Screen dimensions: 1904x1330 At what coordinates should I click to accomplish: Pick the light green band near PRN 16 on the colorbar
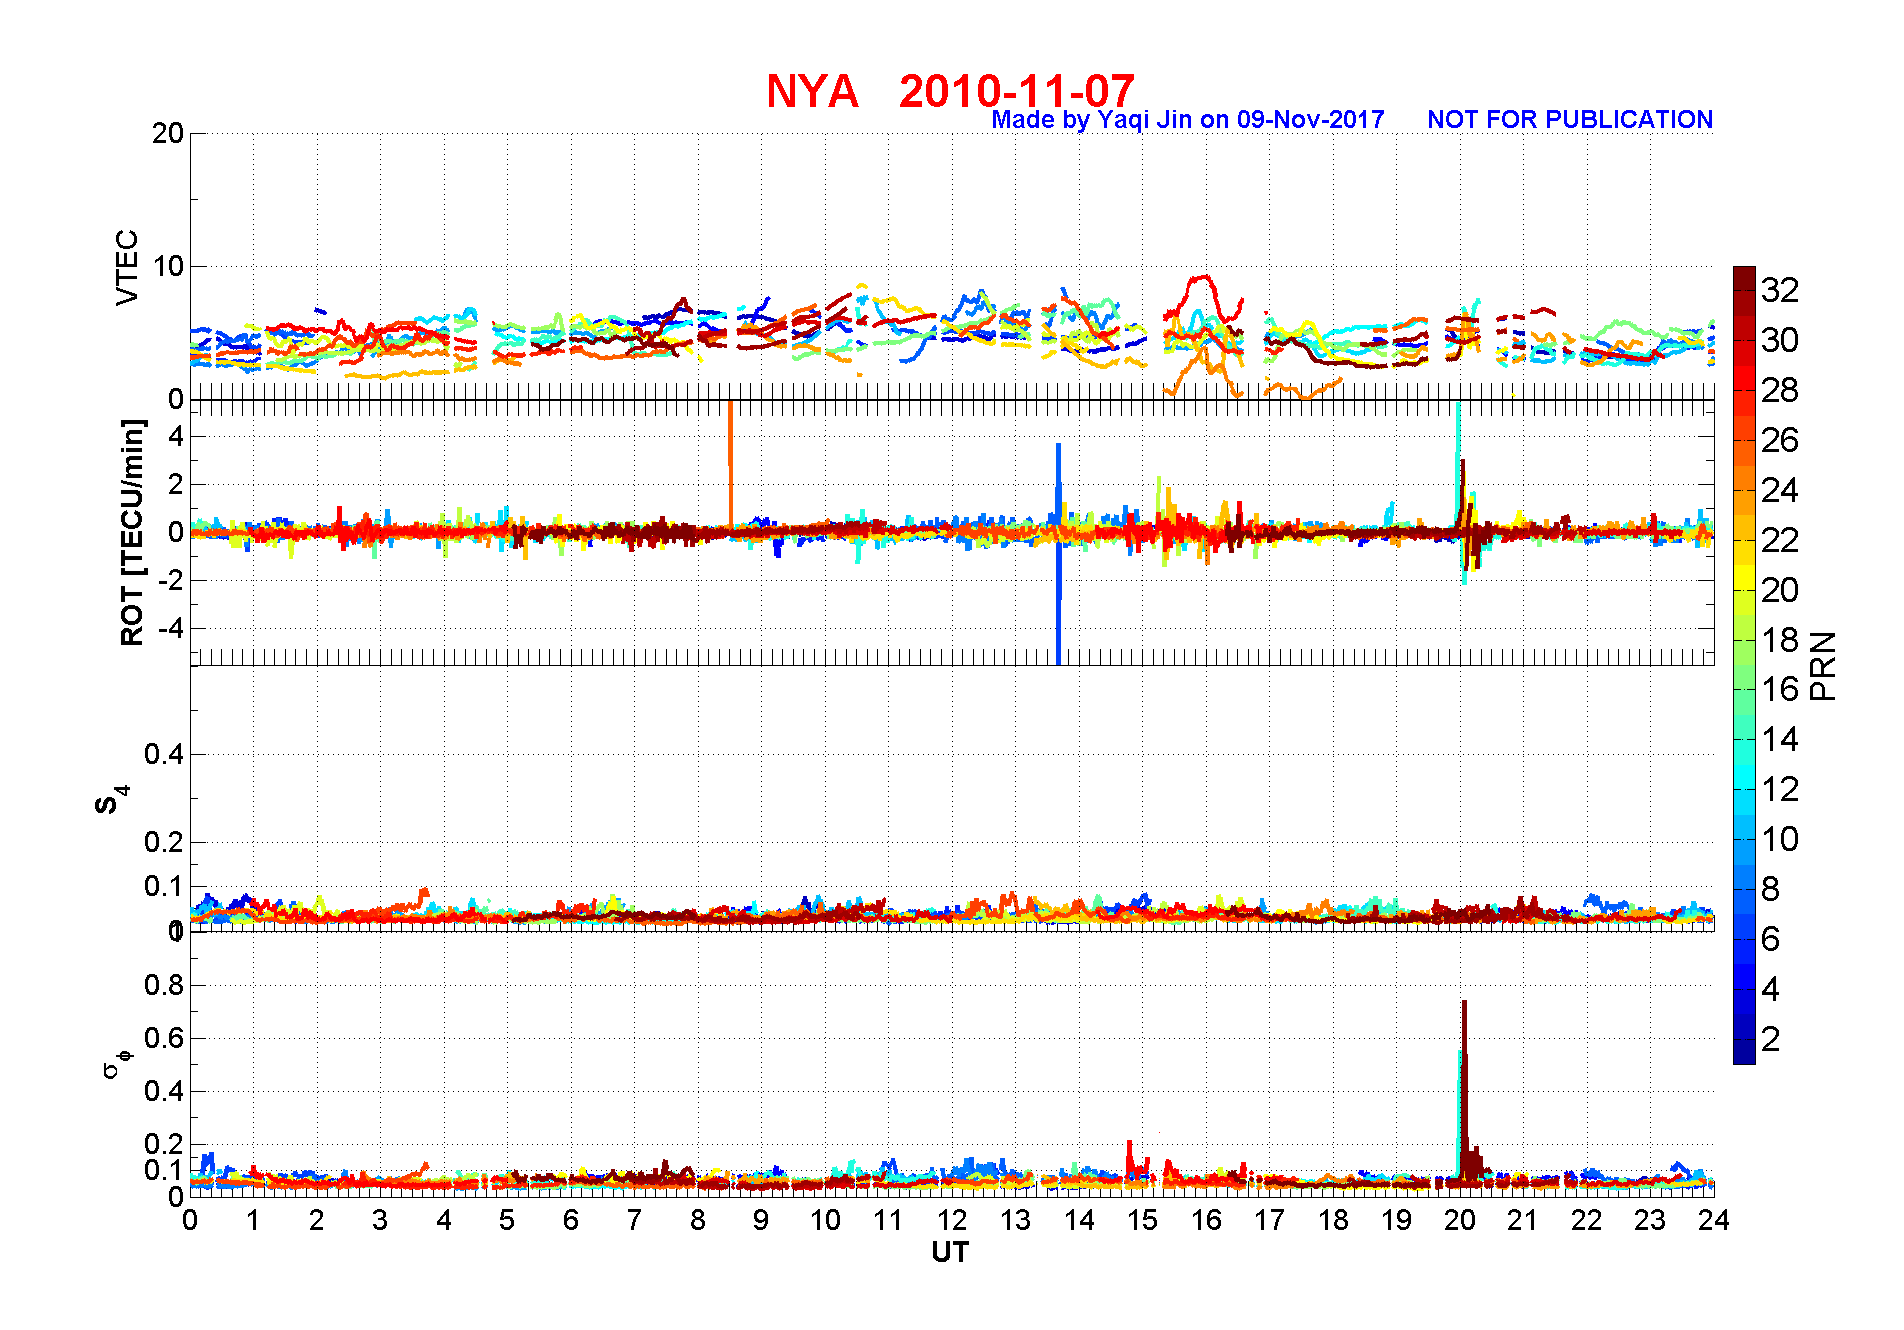point(1744,677)
